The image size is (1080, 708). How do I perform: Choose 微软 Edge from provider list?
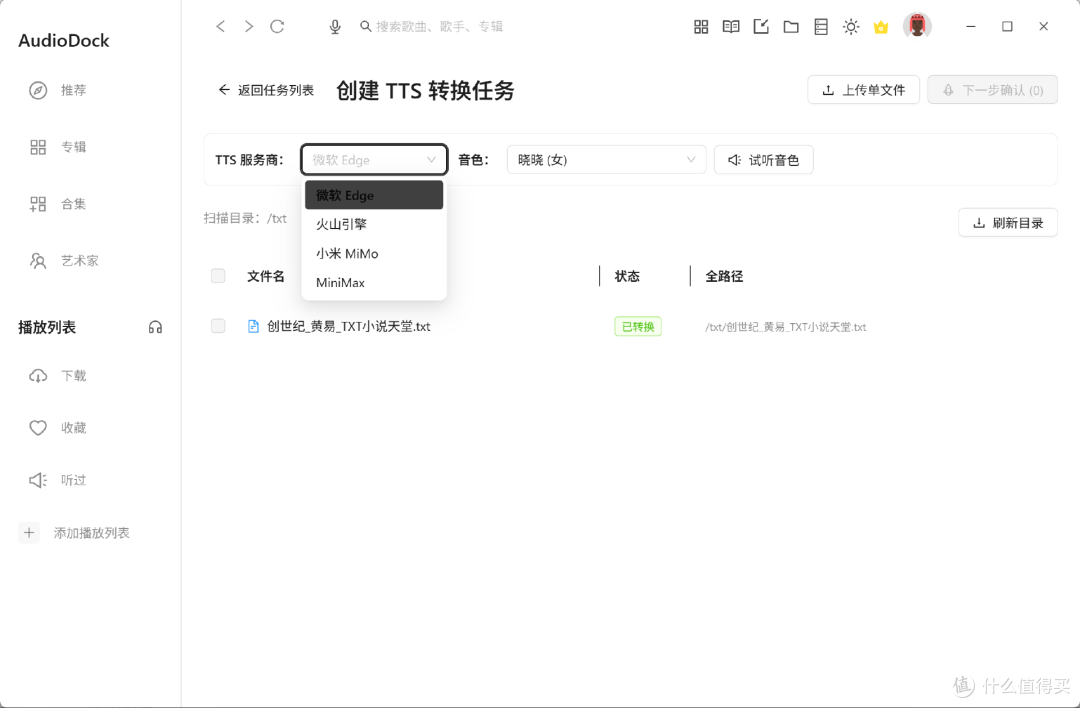click(x=374, y=195)
